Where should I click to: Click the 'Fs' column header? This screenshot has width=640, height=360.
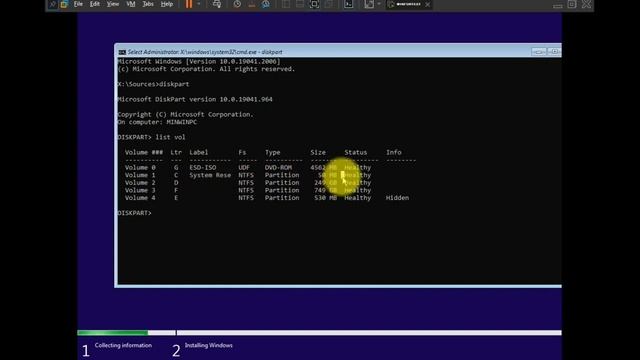(x=242, y=152)
